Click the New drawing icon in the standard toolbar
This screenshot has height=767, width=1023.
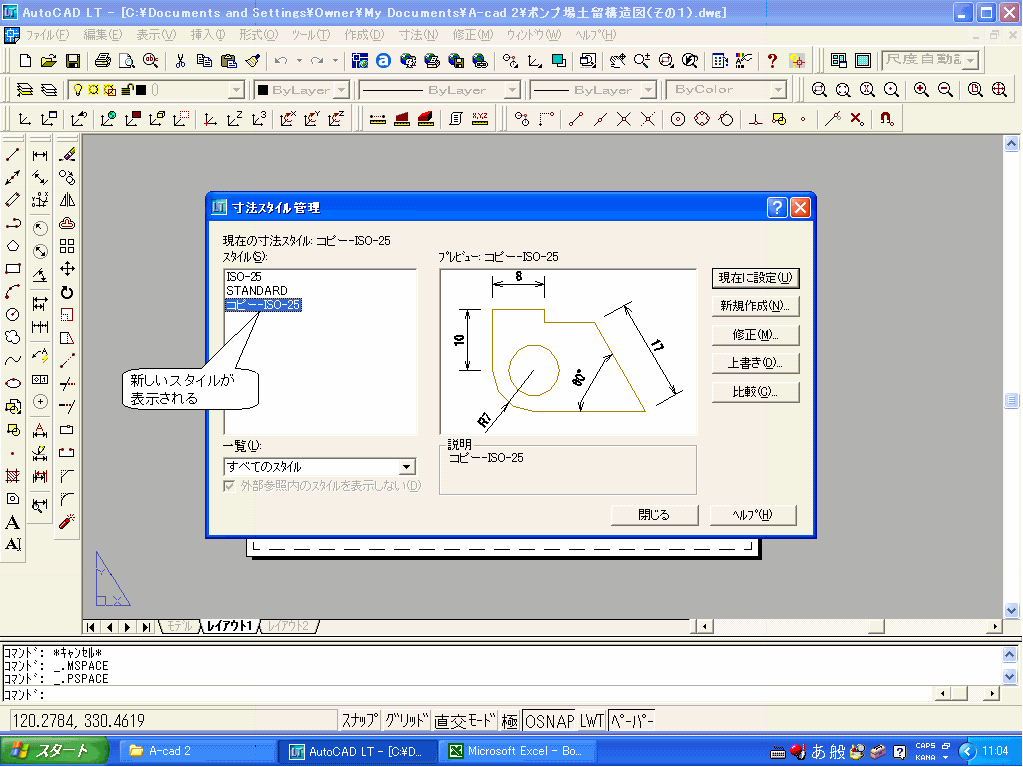click(25, 61)
